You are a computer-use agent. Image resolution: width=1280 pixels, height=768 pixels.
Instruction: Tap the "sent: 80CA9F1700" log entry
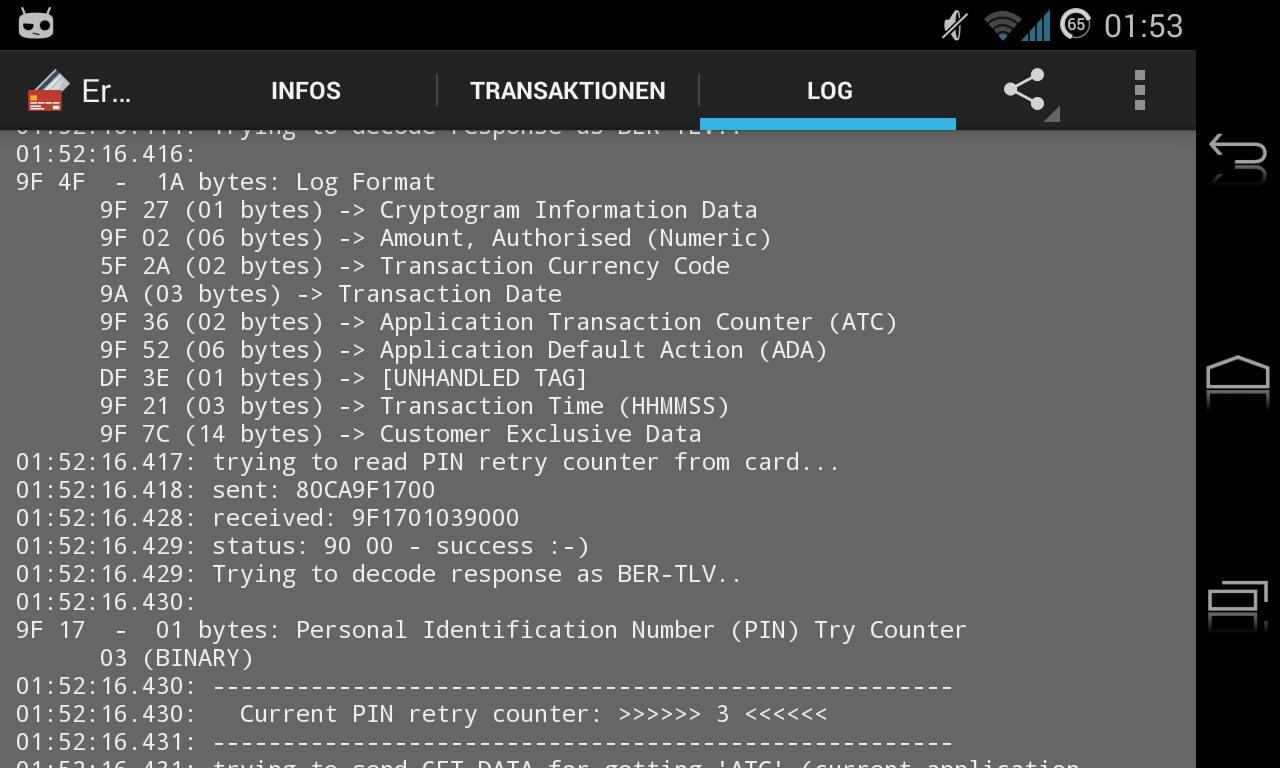coord(323,490)
